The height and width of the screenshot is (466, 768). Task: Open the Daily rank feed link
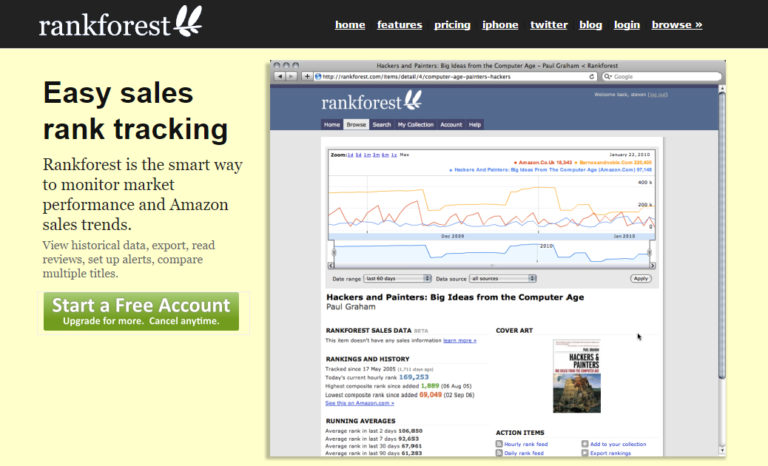tap(524, 453)
